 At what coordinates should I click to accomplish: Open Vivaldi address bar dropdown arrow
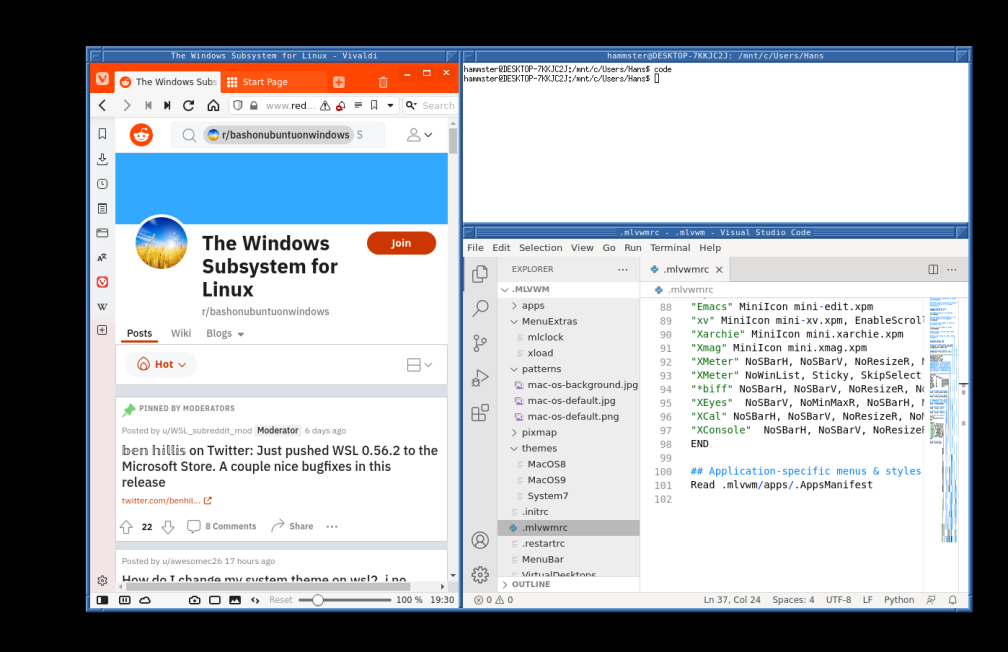pyautogui.click(x=390, y=105)
